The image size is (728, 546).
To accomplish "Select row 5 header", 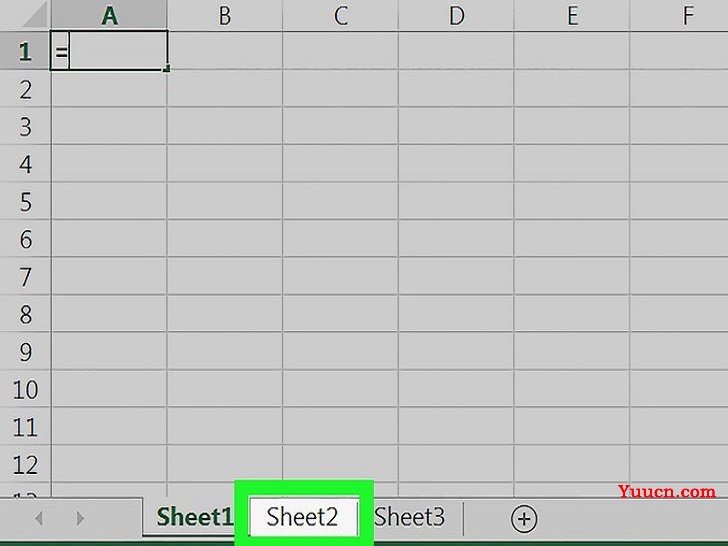I will coord(25,202).
